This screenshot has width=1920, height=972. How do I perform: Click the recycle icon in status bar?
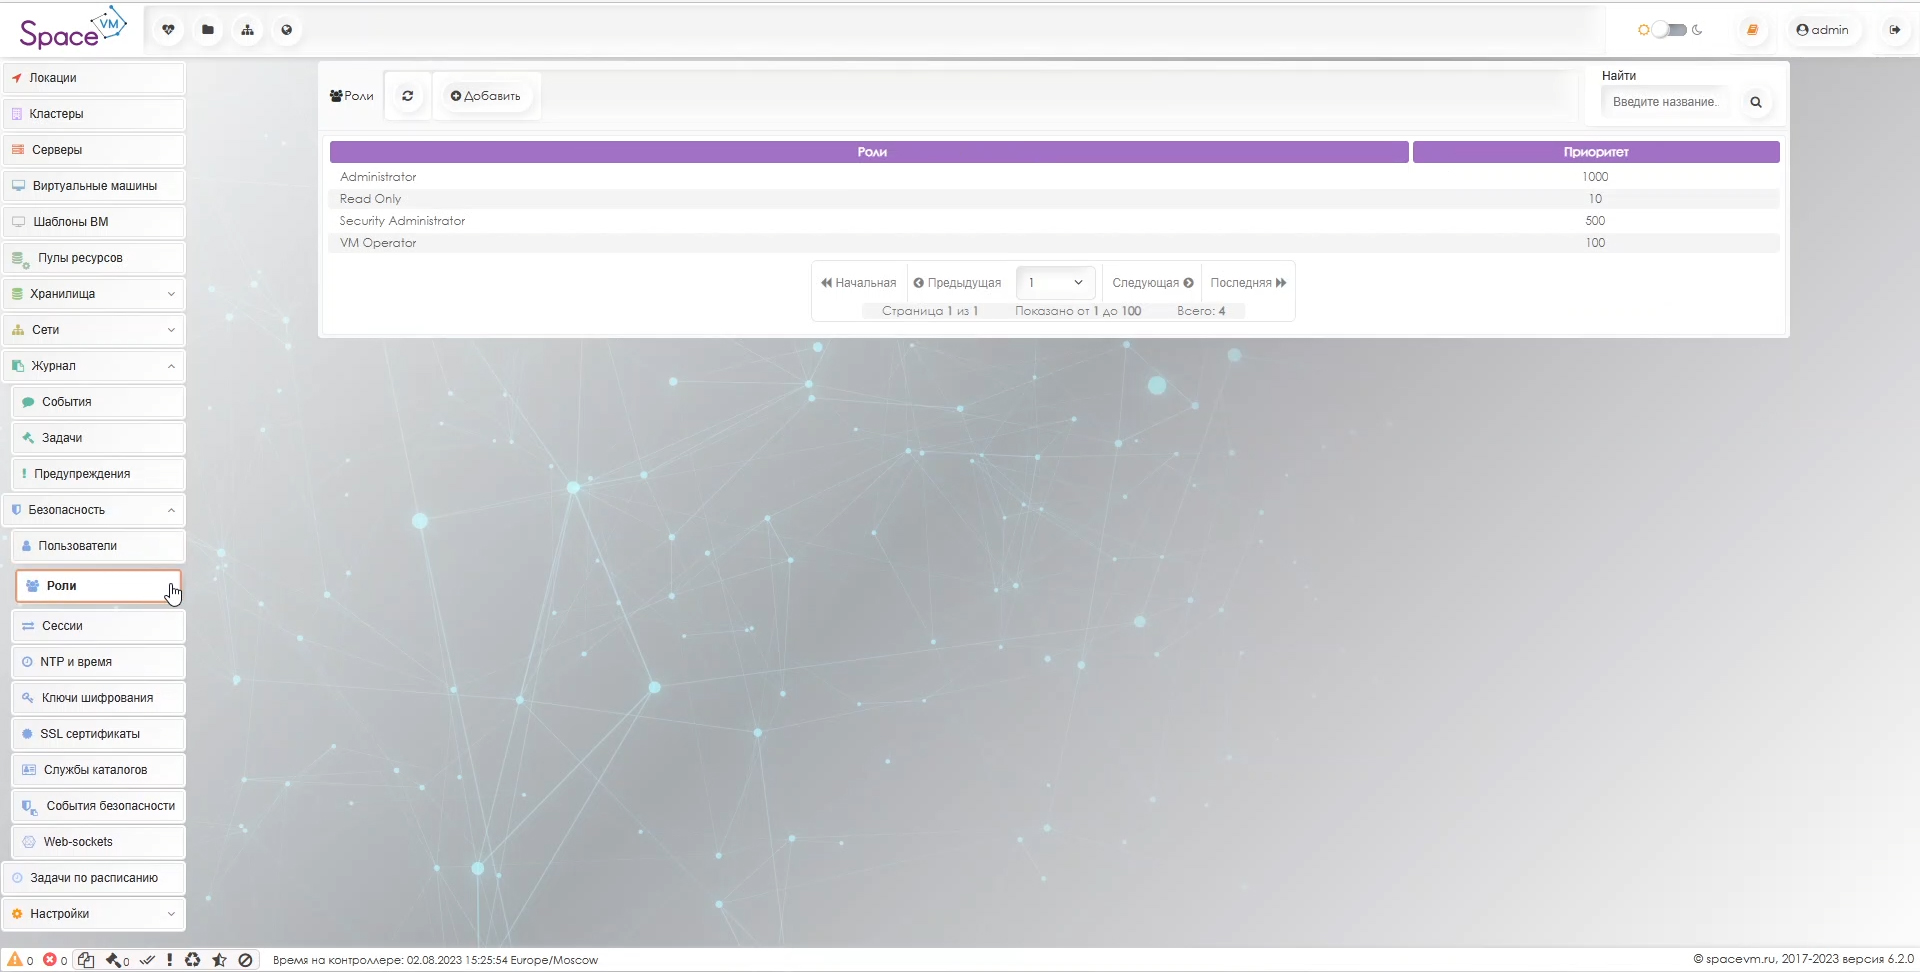[193, 960]
